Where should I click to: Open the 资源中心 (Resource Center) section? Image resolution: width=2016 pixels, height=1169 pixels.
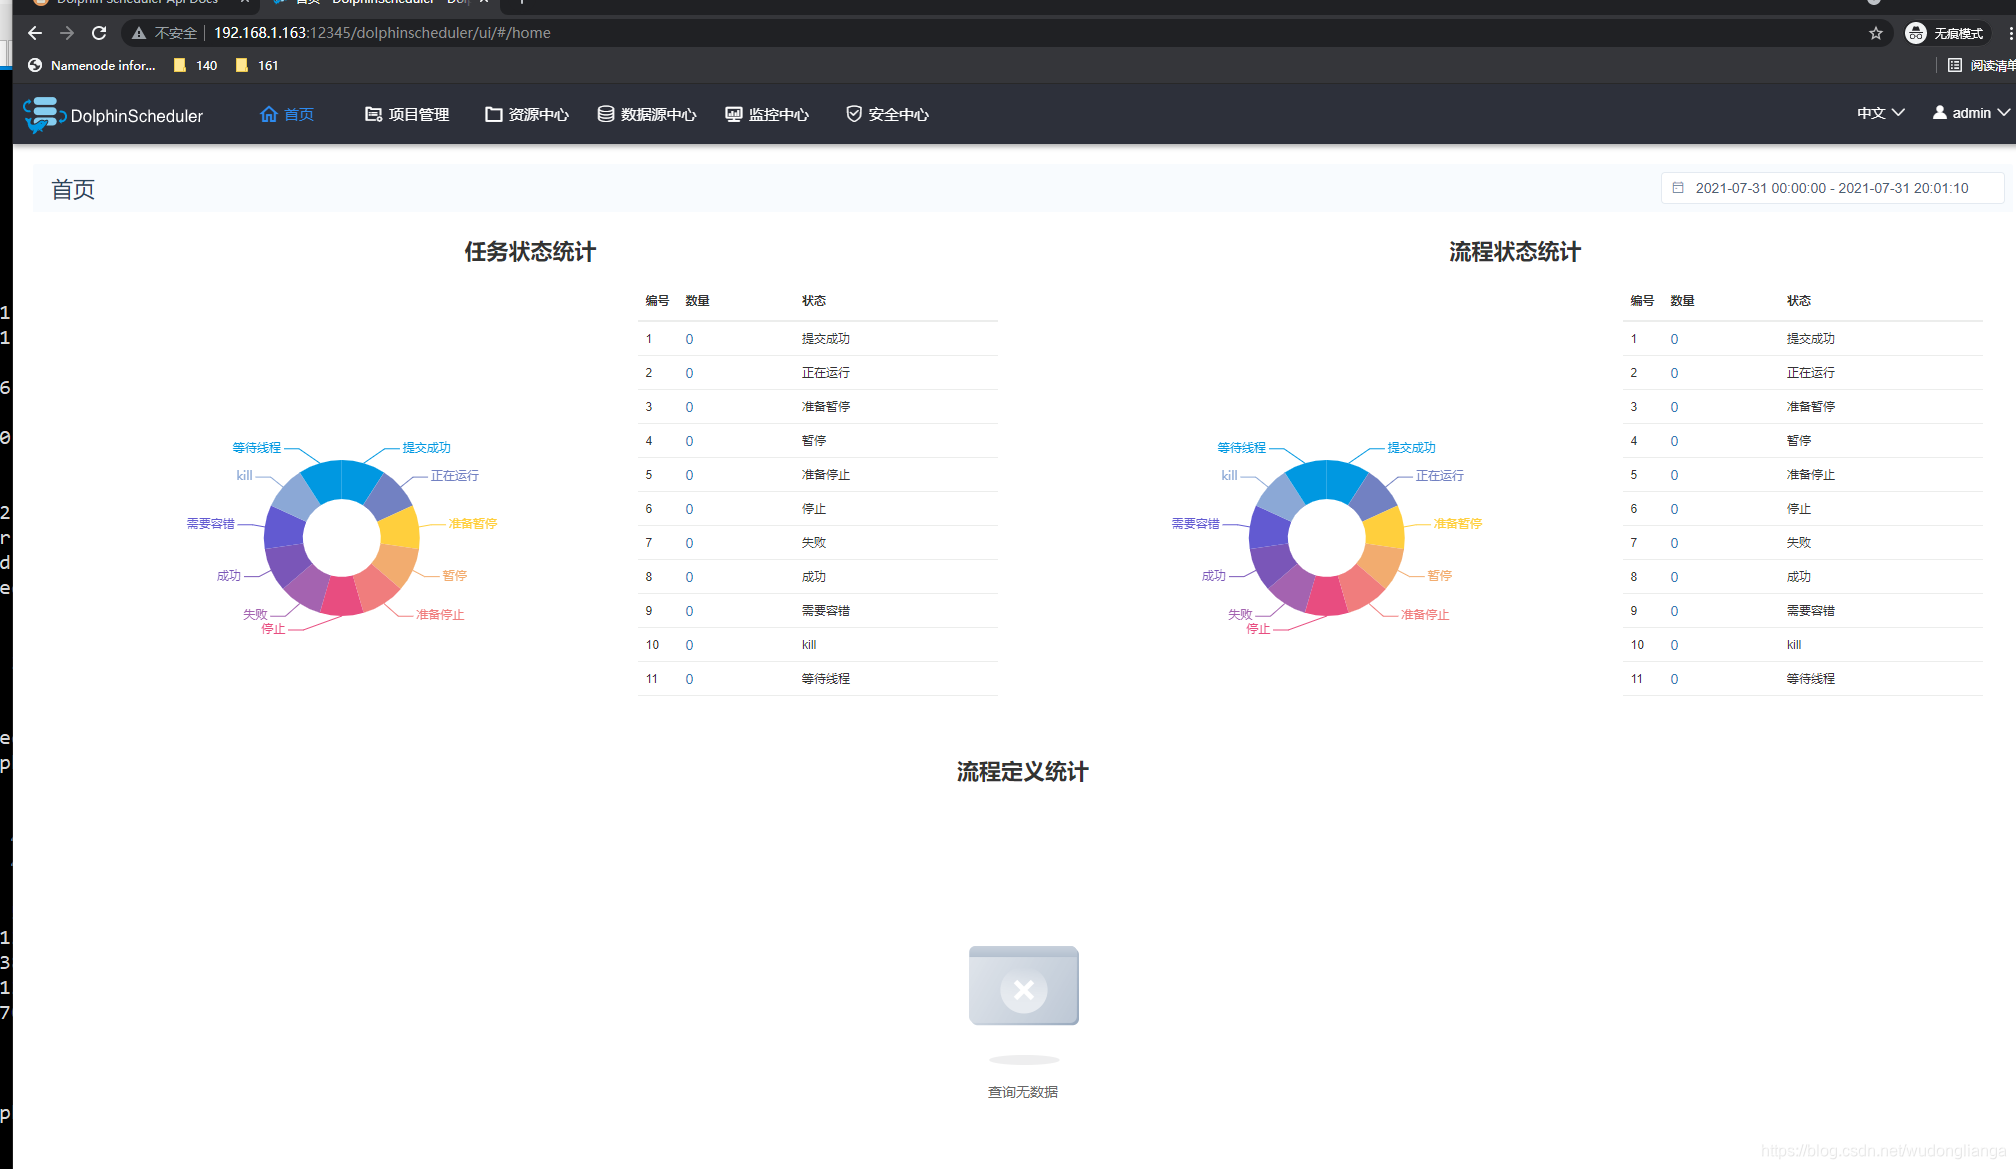pyautogui.click(x=537, y=114)
